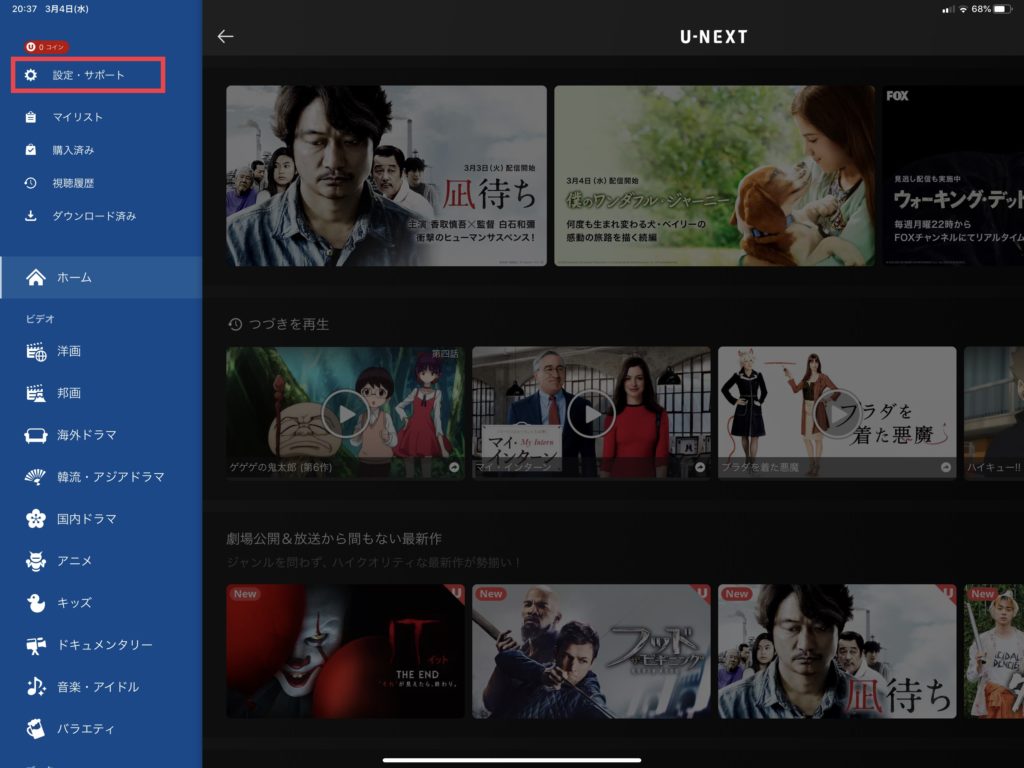Click the アニメ character icon
The width and height of the screenshot is (1024, 768).
(36, 561)
